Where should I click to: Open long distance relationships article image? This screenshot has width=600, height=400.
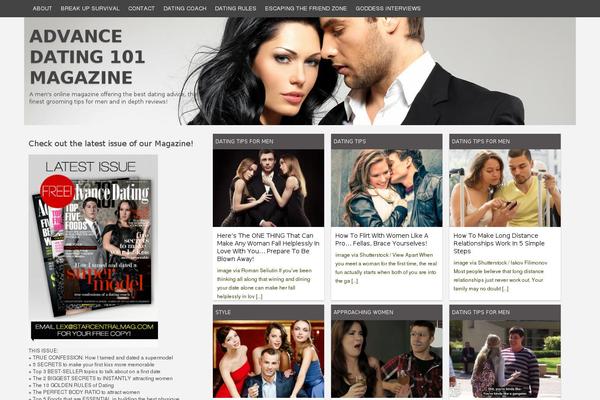click(x=505, y=188)
